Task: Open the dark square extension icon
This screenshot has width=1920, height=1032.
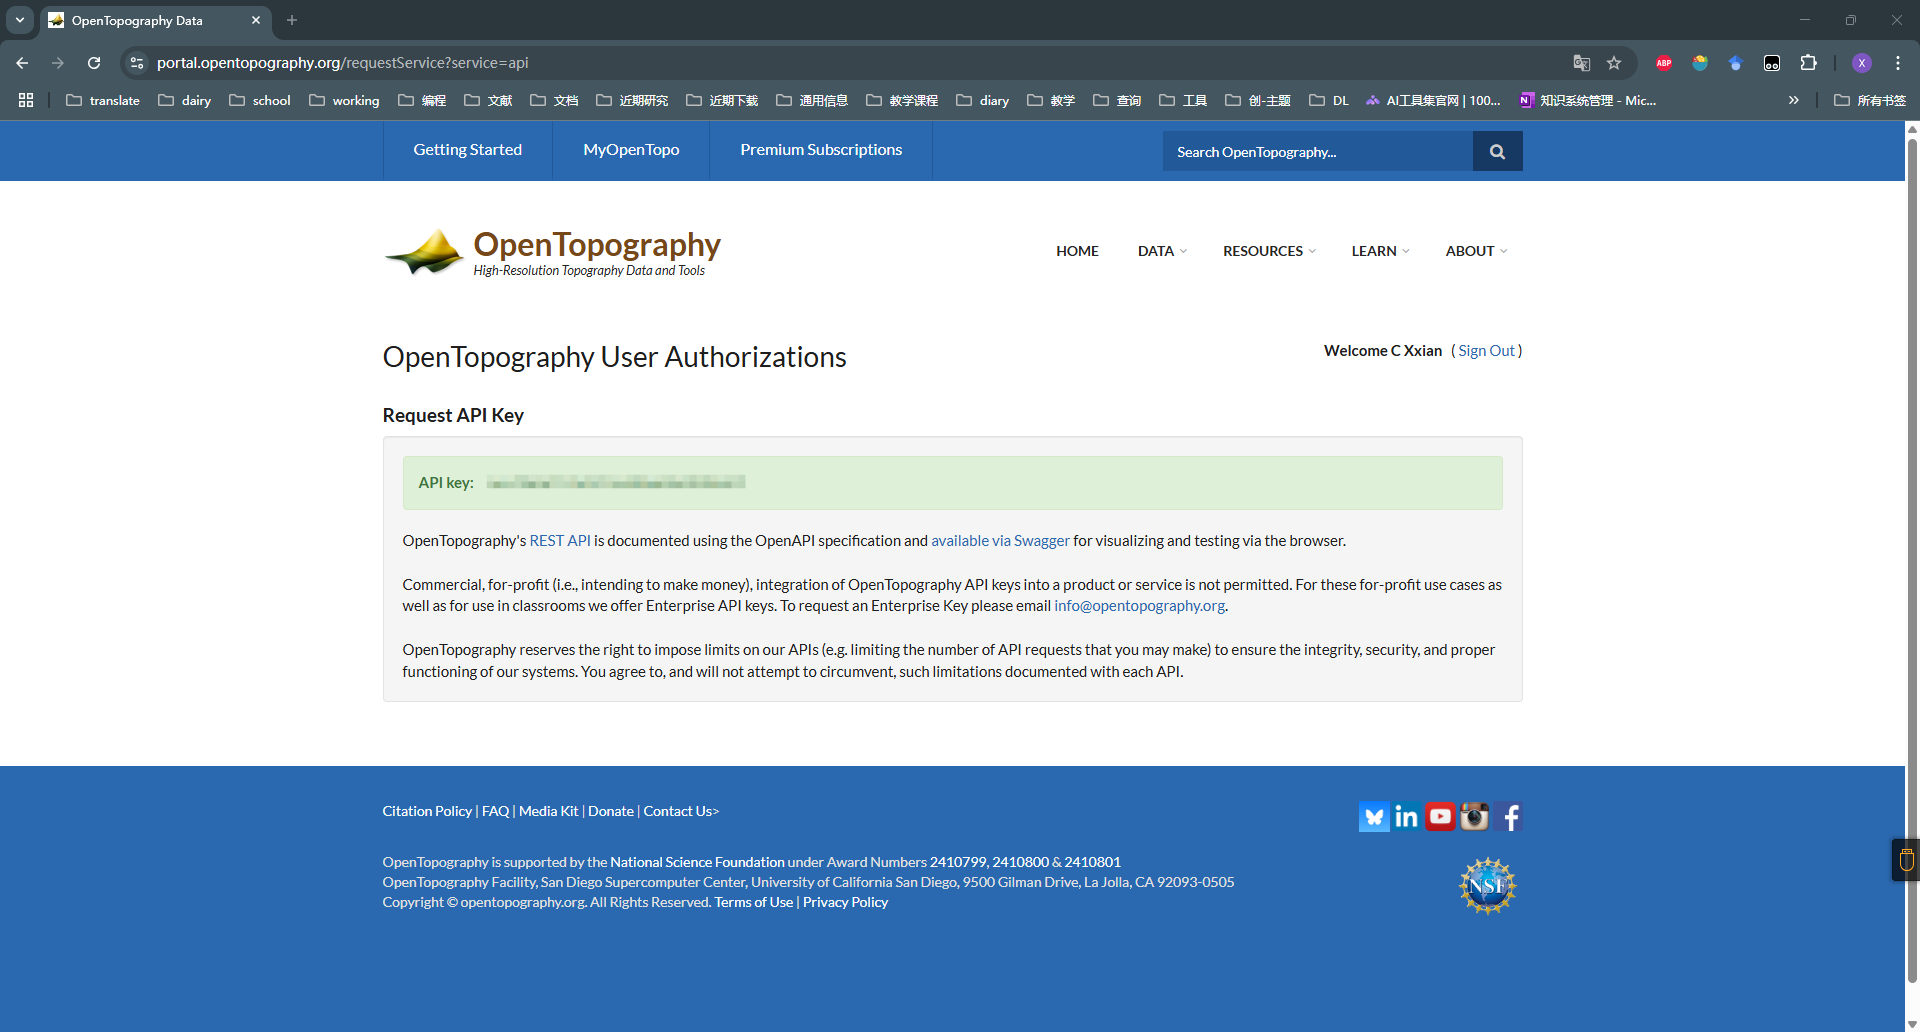Action: click(1772, 63)
